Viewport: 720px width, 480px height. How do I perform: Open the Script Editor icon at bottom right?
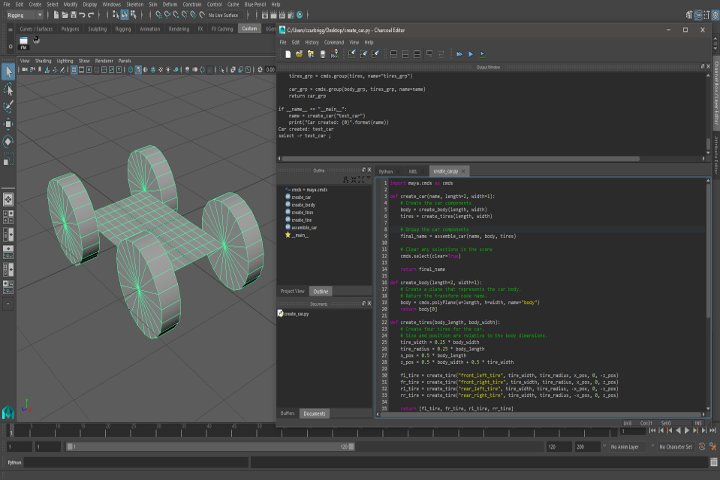pos(714,462)
